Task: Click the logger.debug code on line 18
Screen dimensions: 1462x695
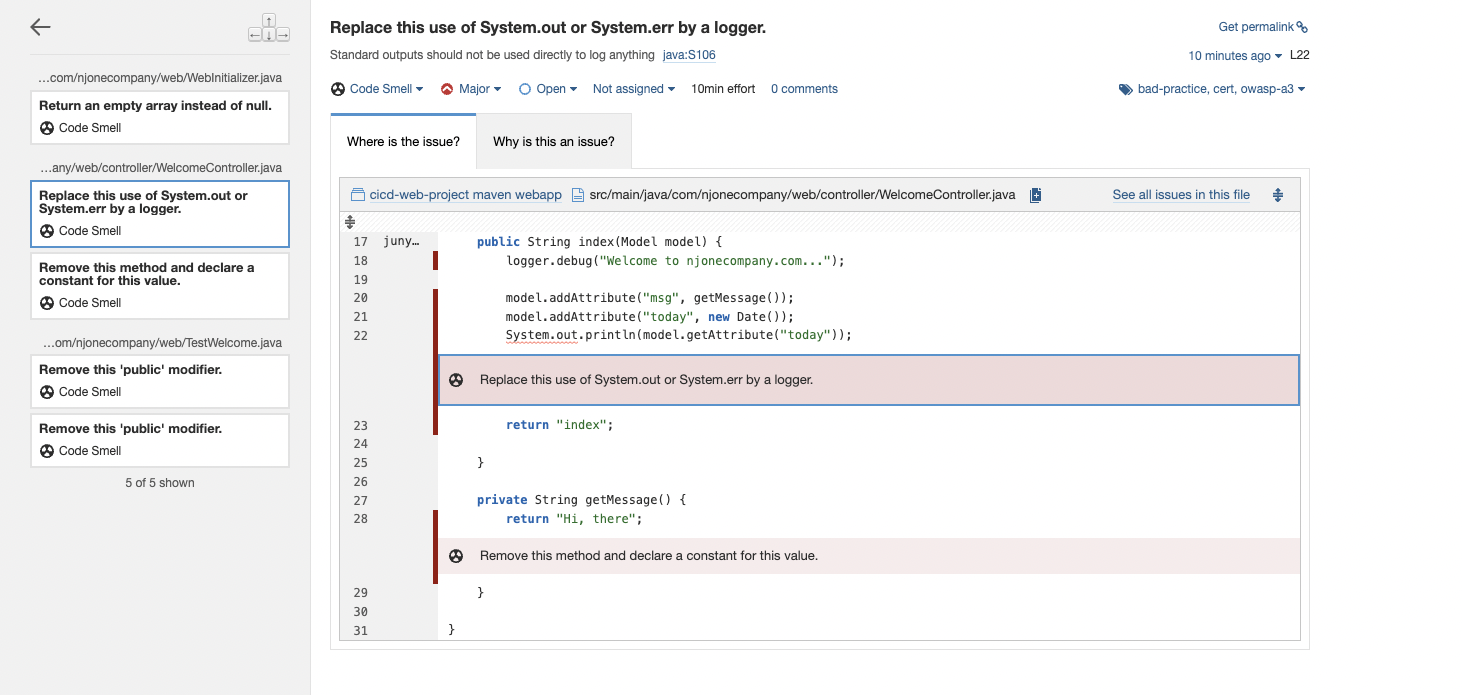Action: [676, 261]
